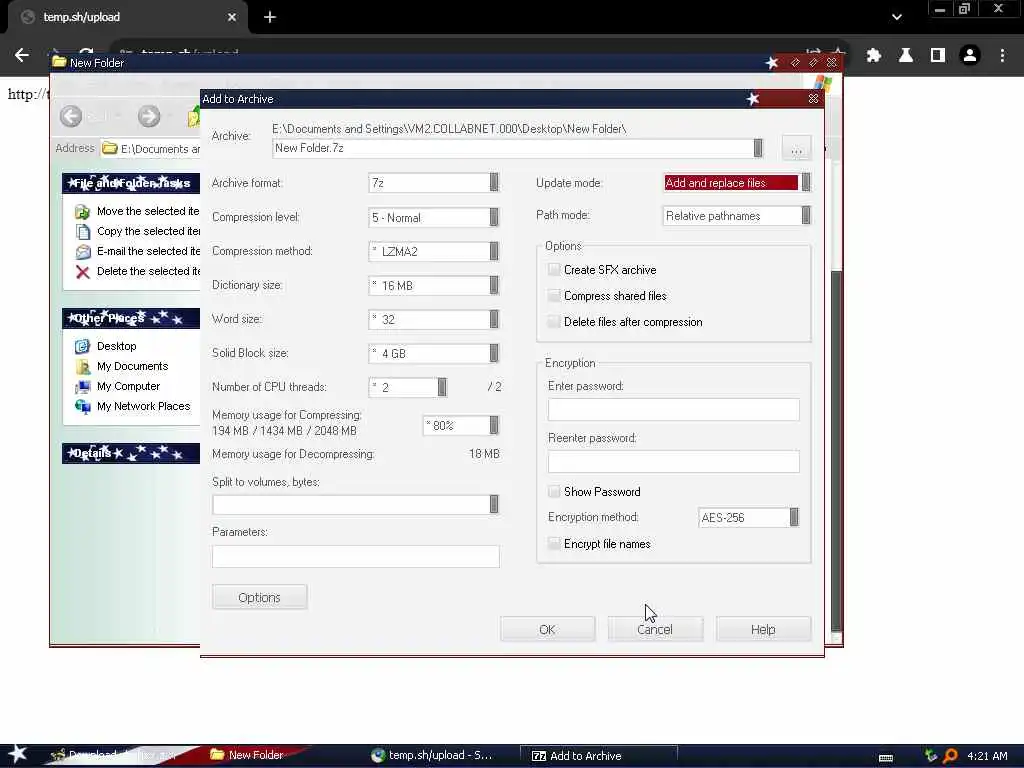Click Move the selected items icon

[82, 212]
